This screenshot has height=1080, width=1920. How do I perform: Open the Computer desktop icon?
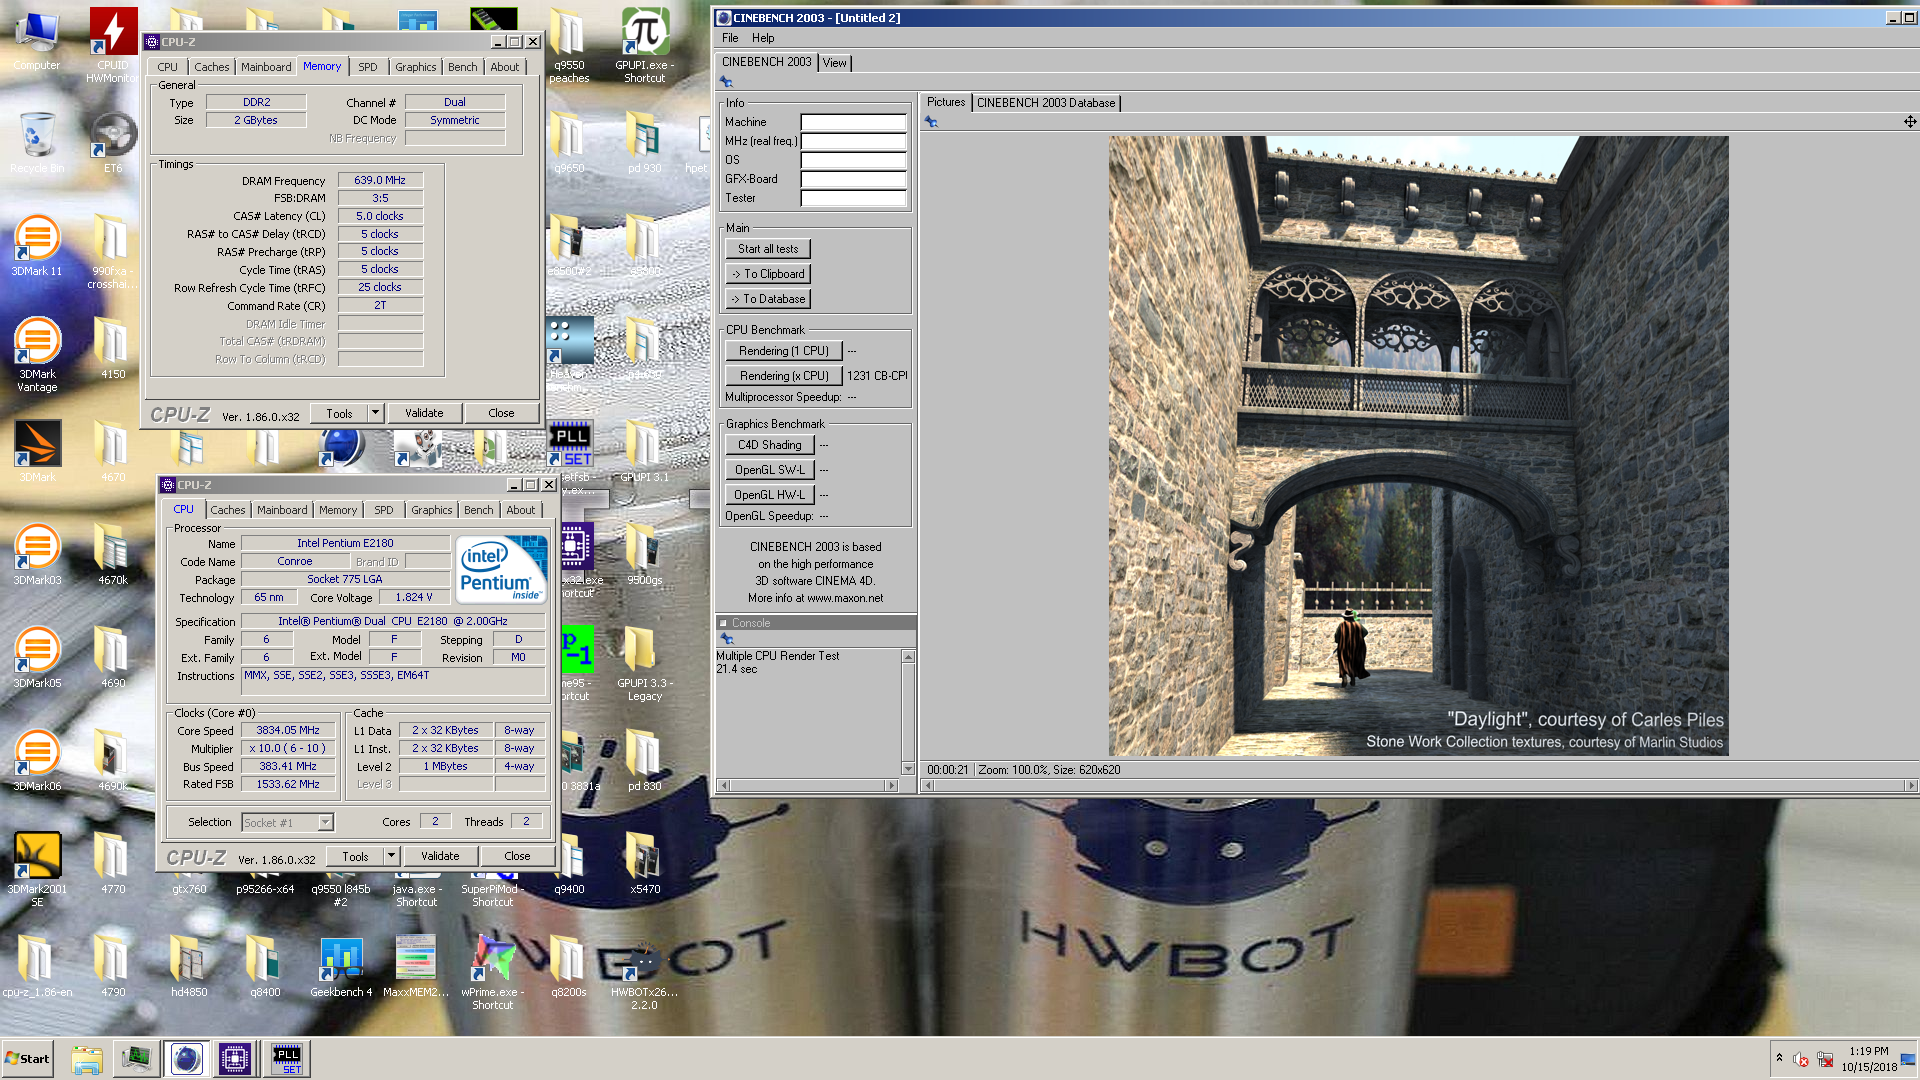[37, 40]
